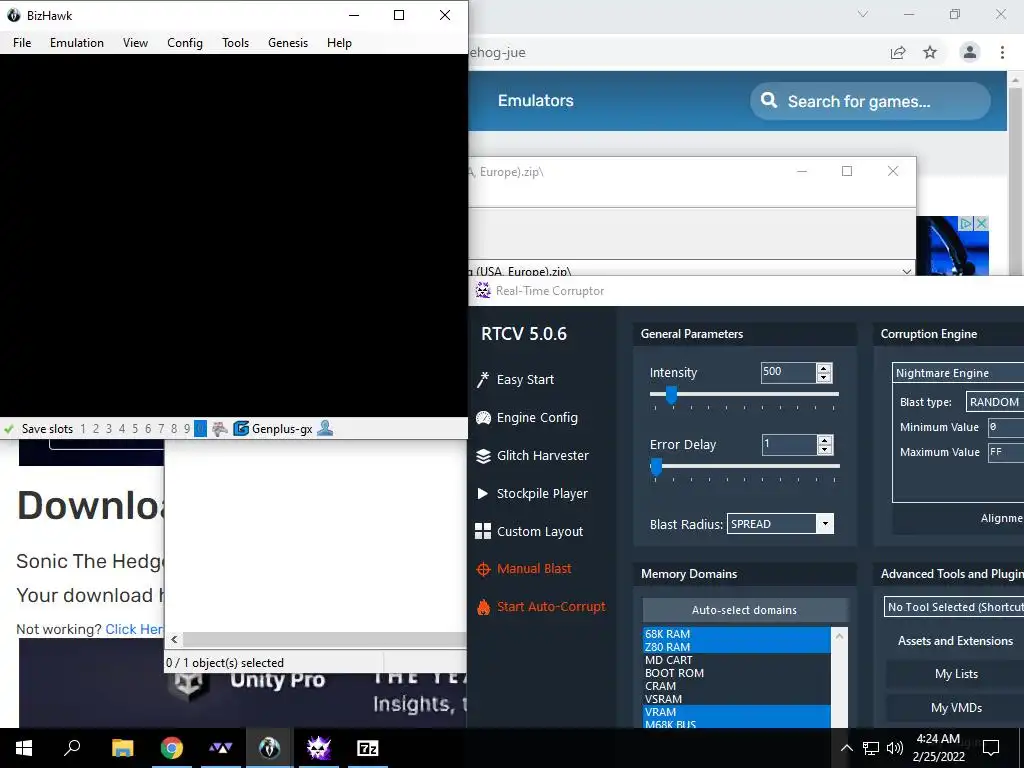
Task: Click the Error Delay value field
Action: (x=789, y=445)
